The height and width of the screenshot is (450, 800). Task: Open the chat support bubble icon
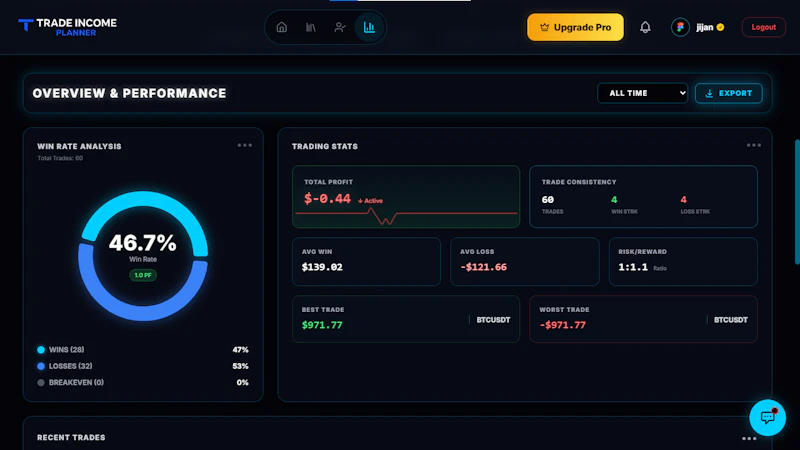pyautogui.click(x=767, y=417)
